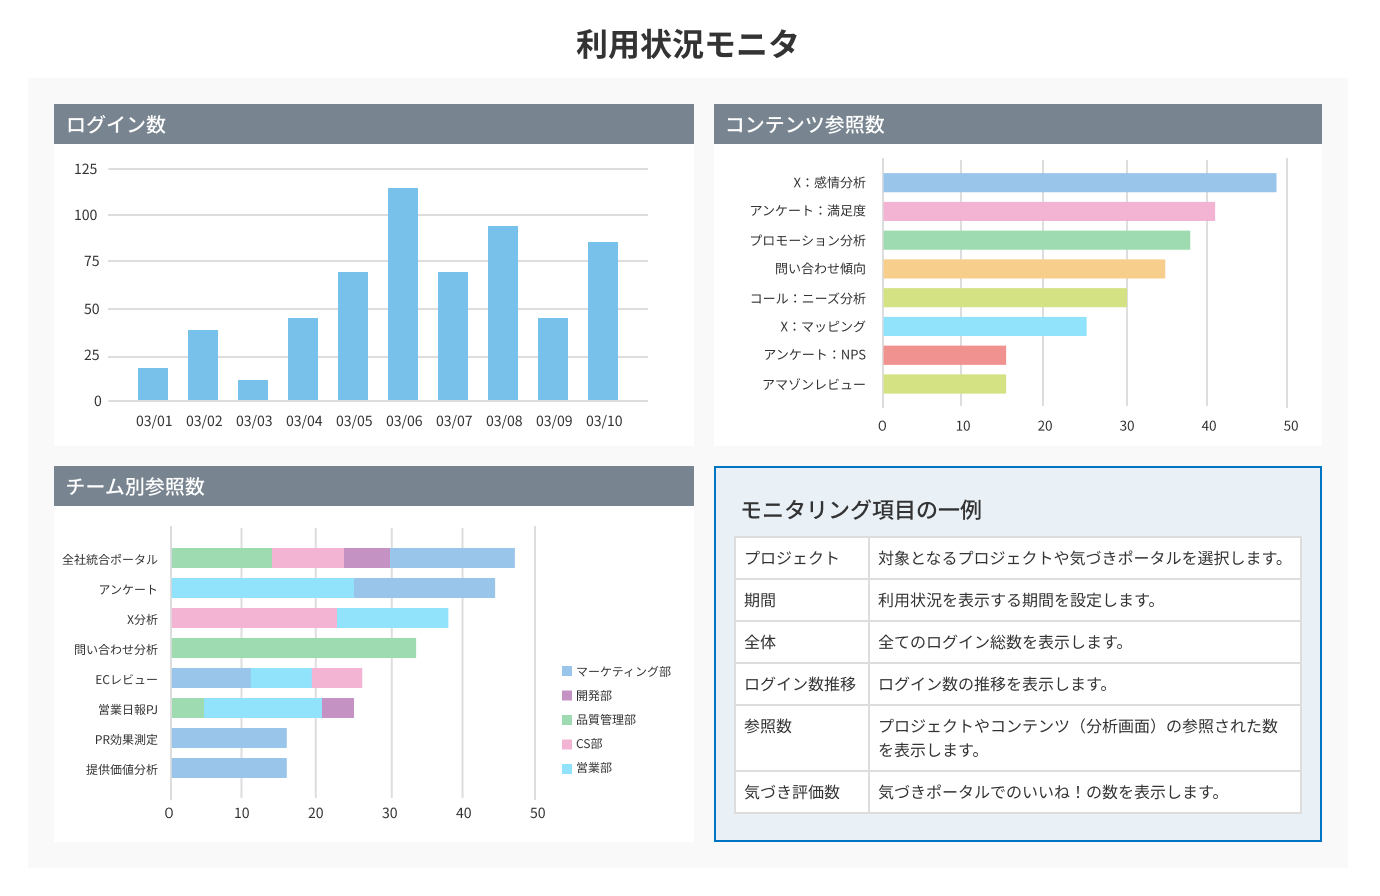This screenshot has height=896, width=1380.
Task: Click the 参照数 table cell
Action: coord(802,738)
